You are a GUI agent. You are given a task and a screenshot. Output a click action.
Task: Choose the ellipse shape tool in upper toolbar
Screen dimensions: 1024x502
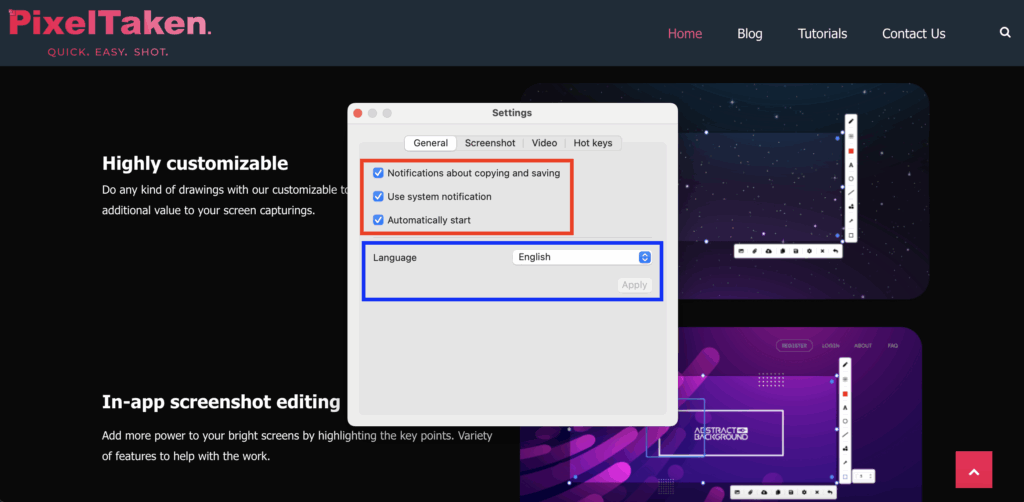[851, 178]
